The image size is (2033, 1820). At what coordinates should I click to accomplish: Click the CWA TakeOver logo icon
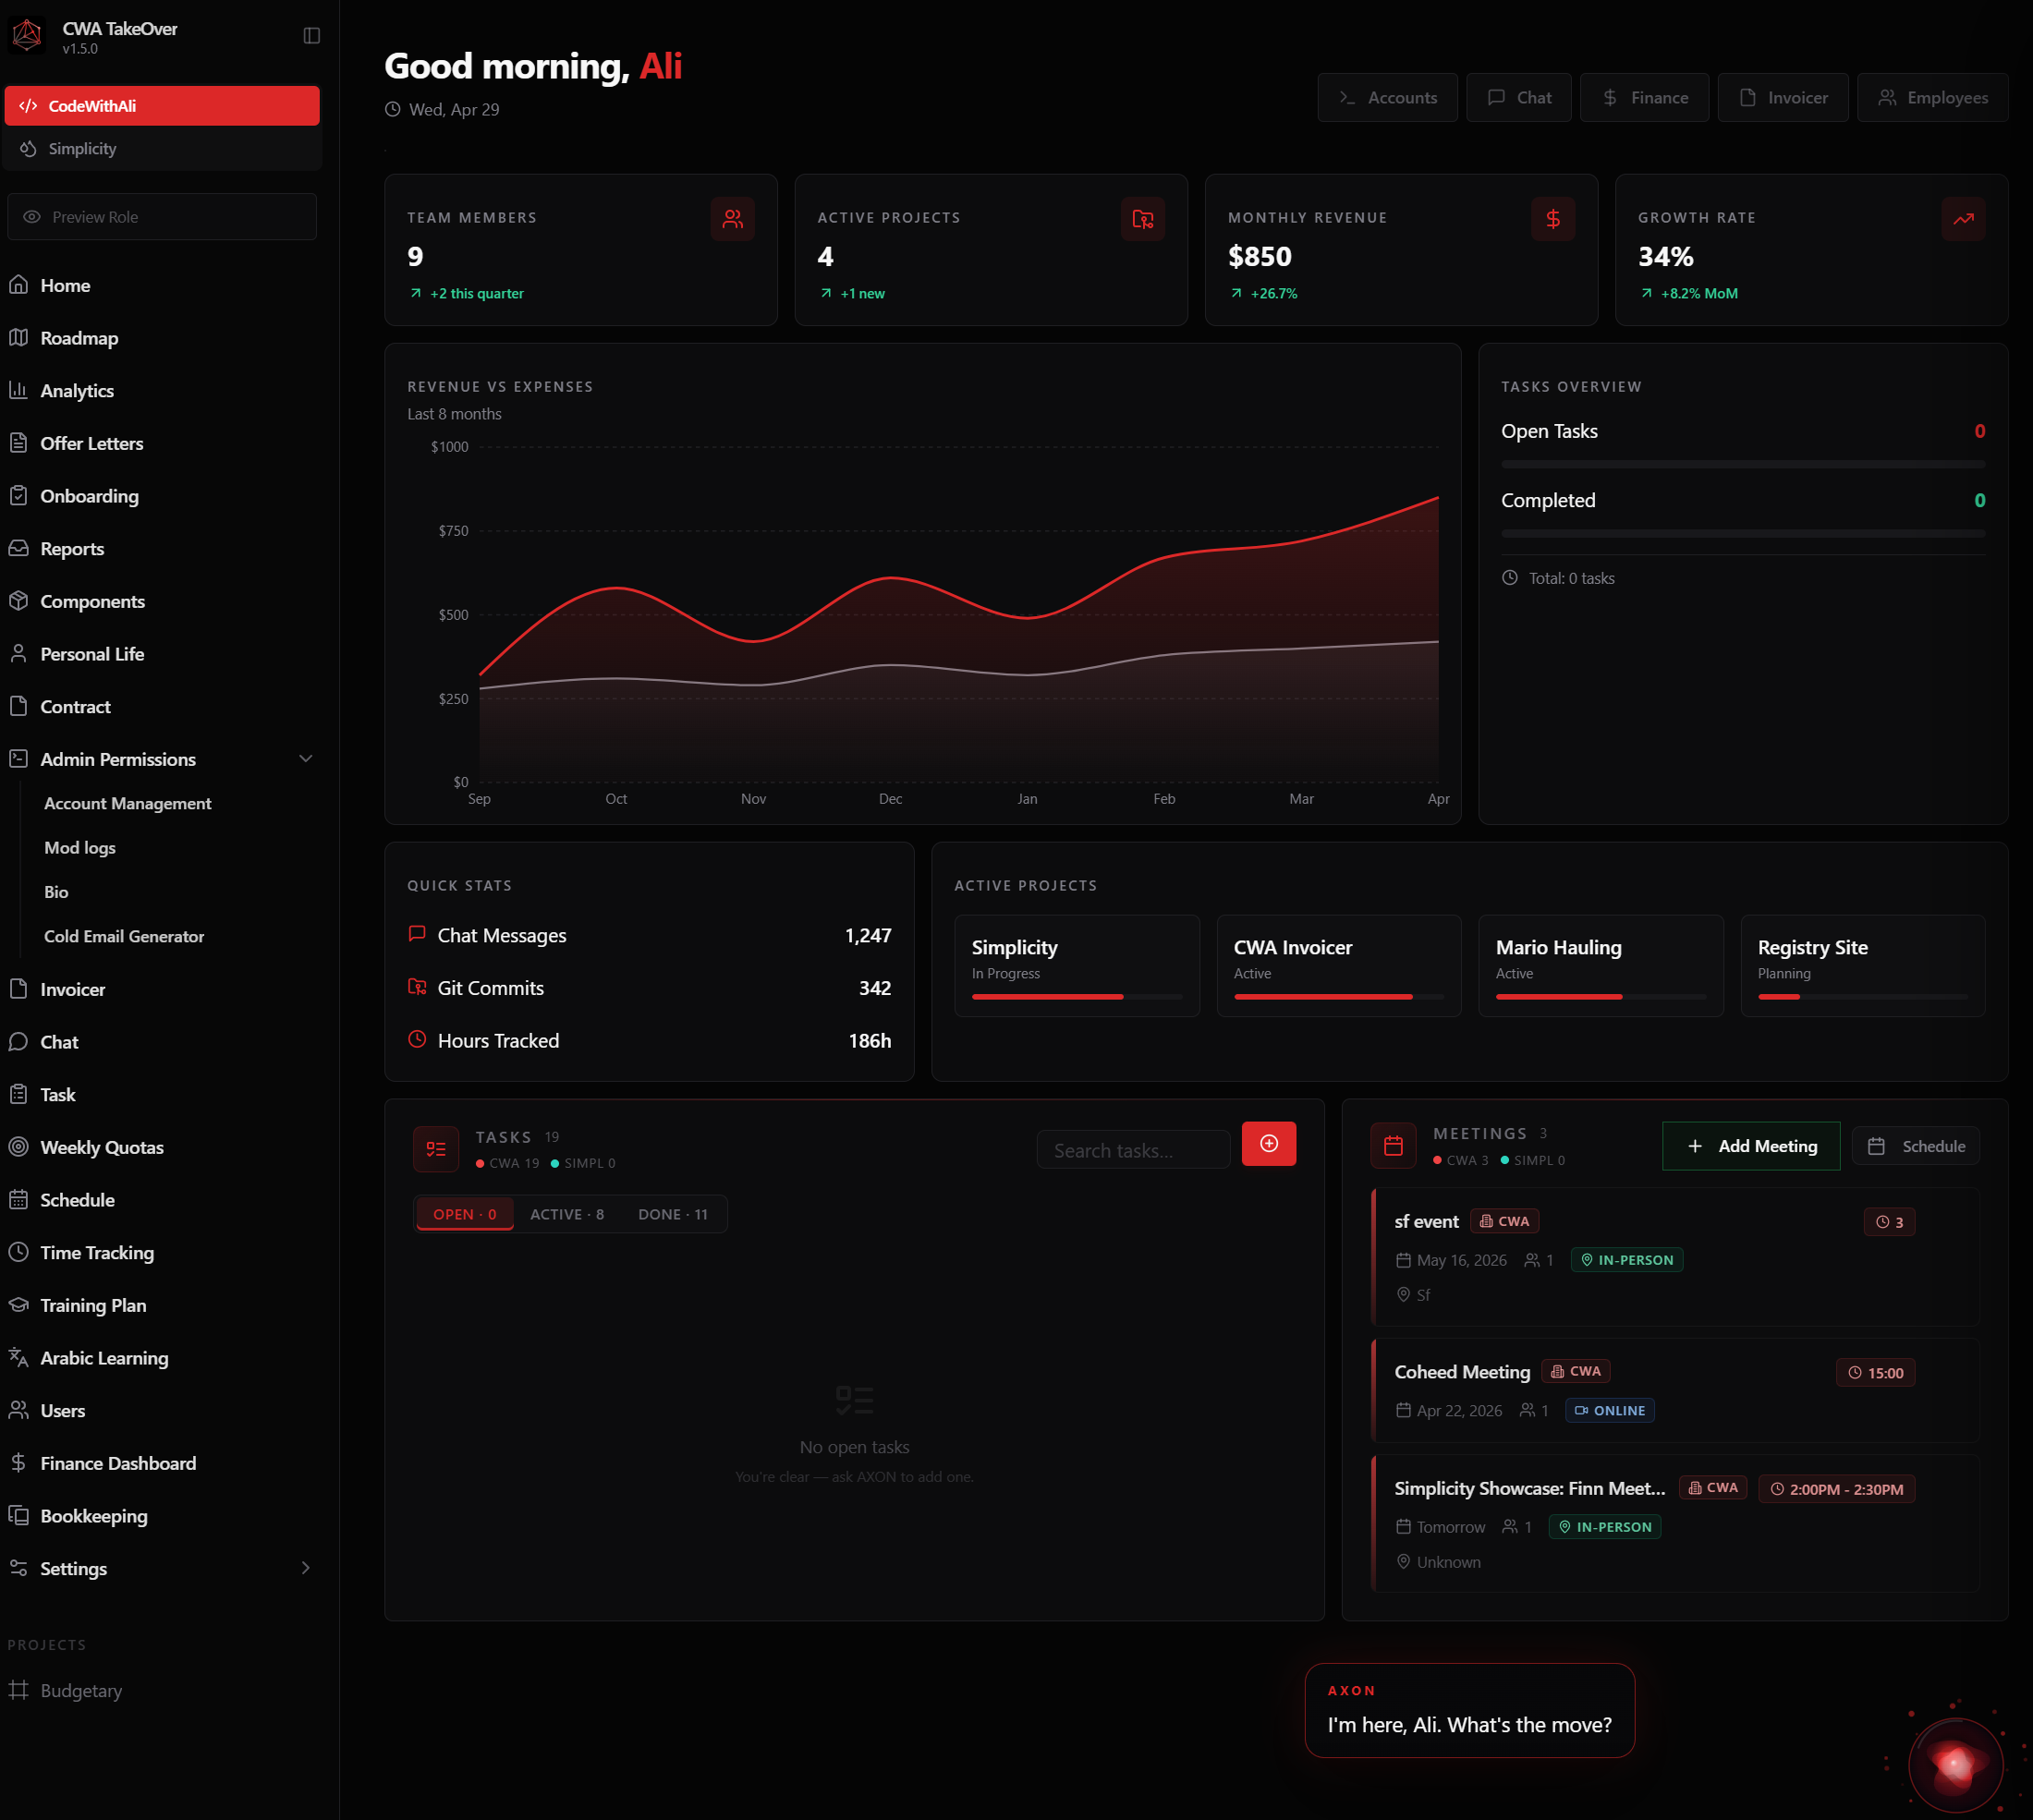click(26, 36)
